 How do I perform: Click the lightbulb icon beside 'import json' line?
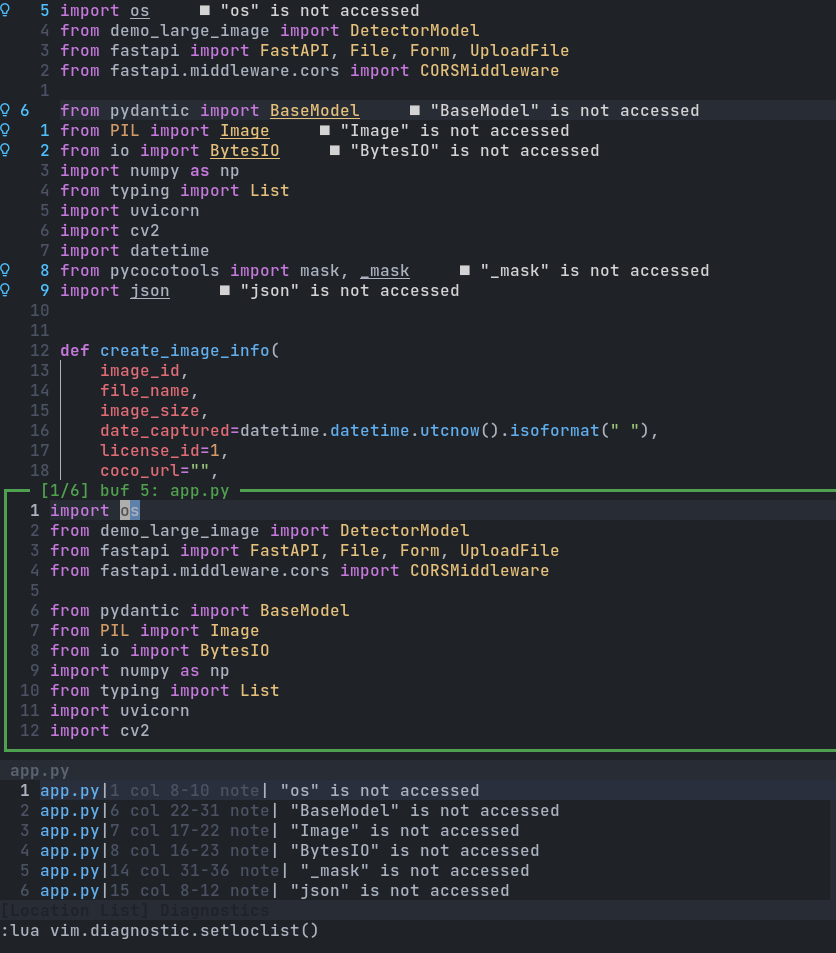5,290
